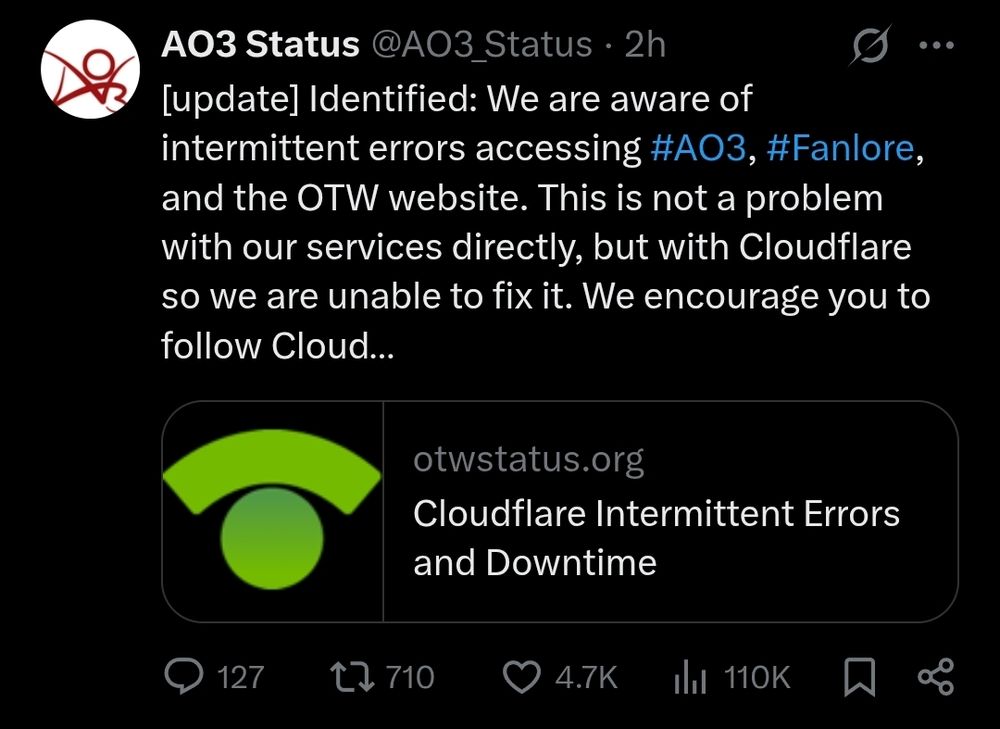Open the #AO3 hashtag link
1000x729 pixels.
coord(698,148)
